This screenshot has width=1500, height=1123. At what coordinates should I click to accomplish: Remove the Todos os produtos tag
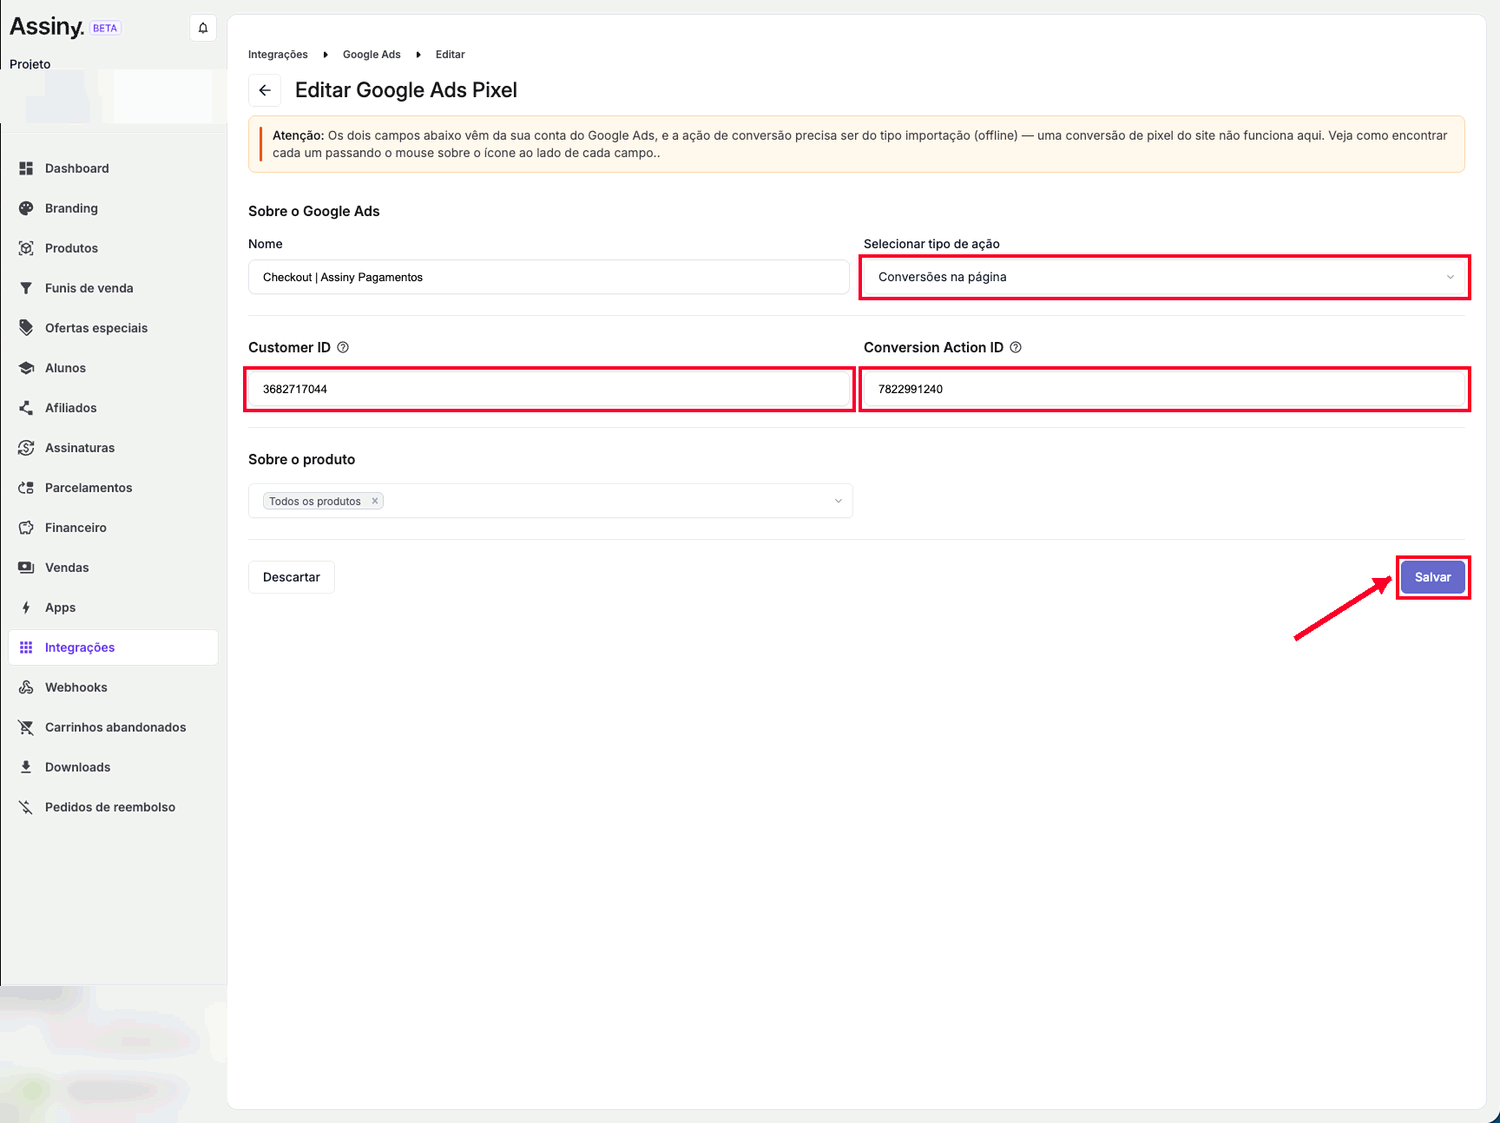pyautogui.click(x=375, y=501)
